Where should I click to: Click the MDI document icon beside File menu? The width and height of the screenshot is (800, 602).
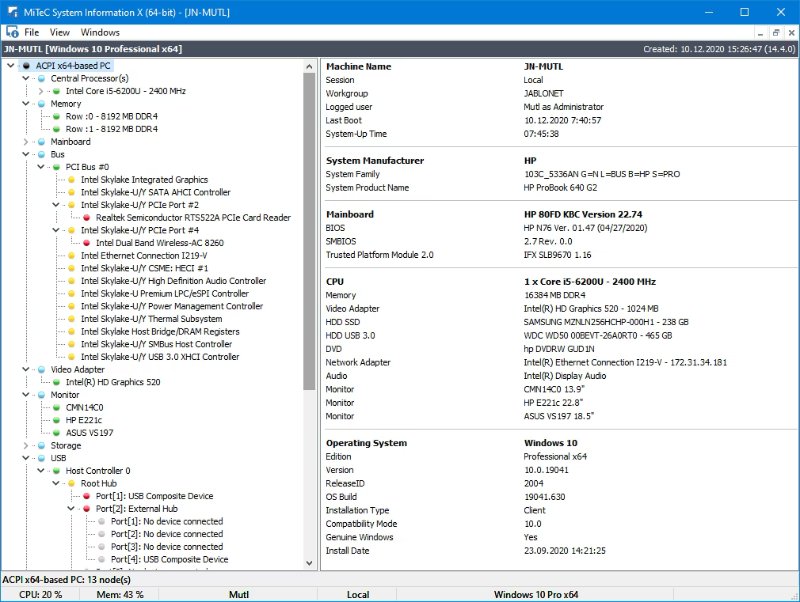pos(10,32)
